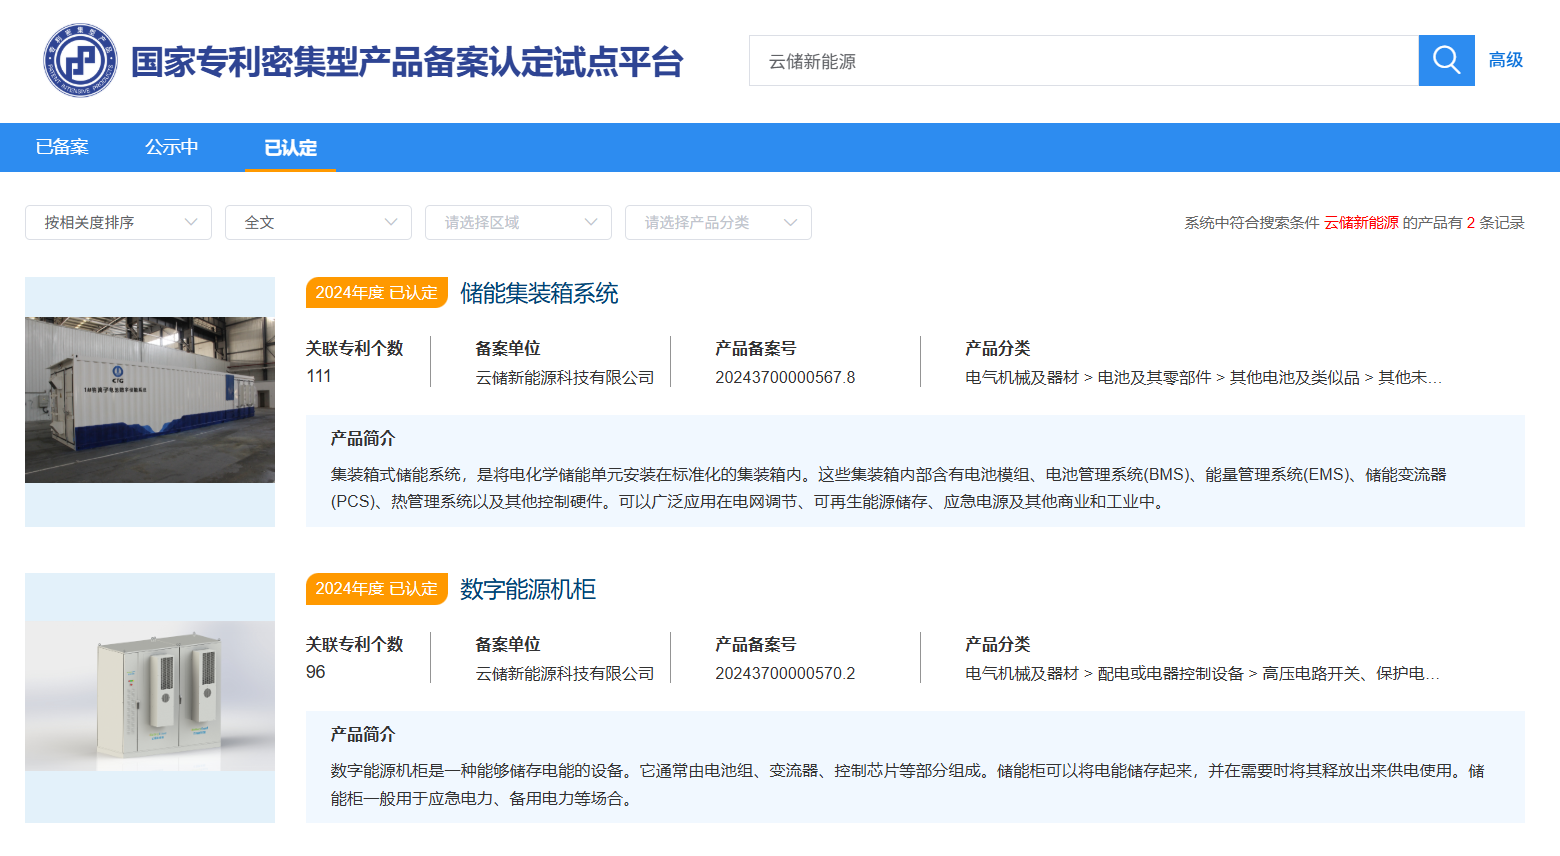Select record number 20243700000570.2

[785, 673]
